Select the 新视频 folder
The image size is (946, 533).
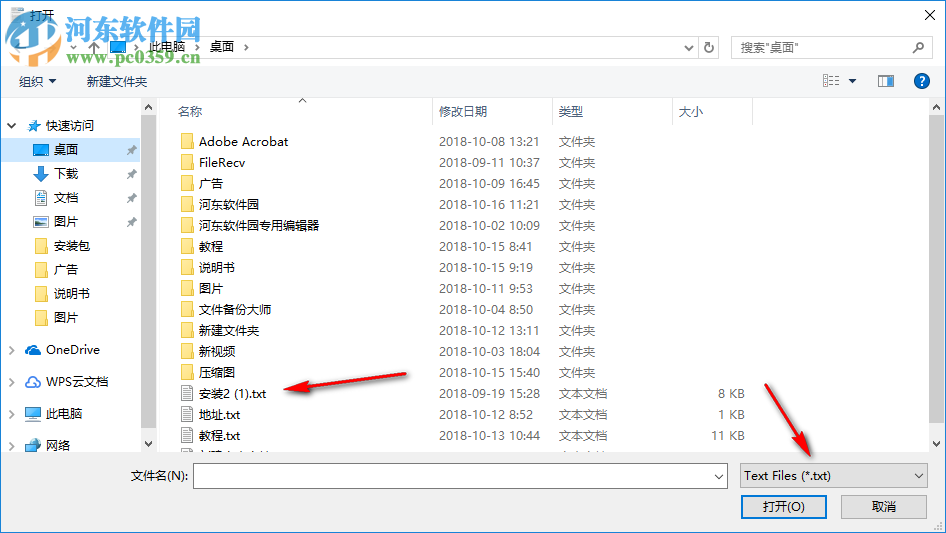click(217, 352)
